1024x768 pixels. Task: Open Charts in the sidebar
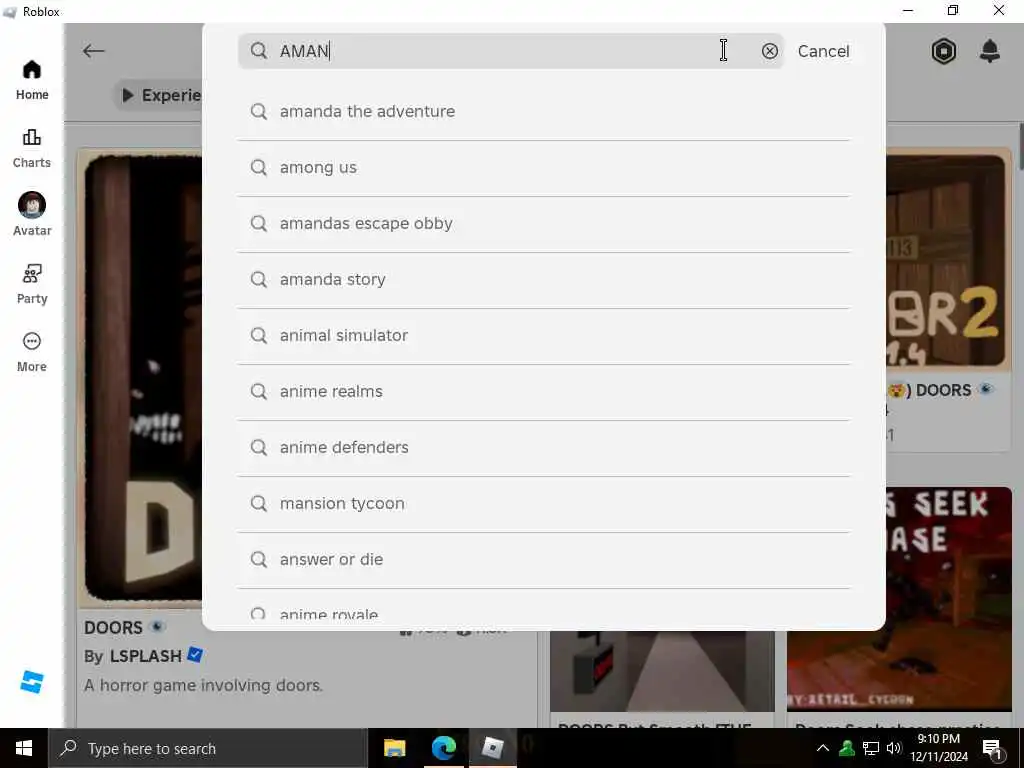pos(31,148)
